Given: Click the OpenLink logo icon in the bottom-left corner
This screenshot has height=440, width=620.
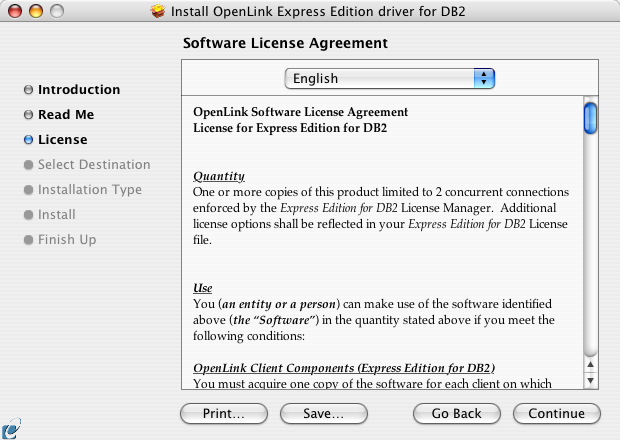Looking at the screenshot, I should point(11,429).
